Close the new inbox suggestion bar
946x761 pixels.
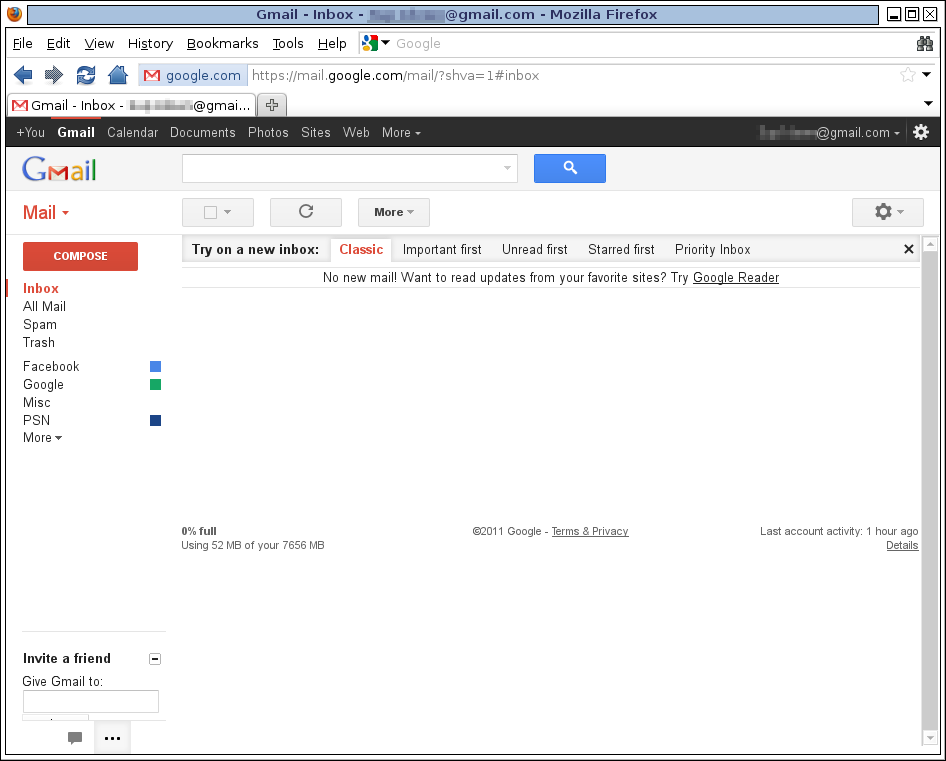tap(909, 249)
